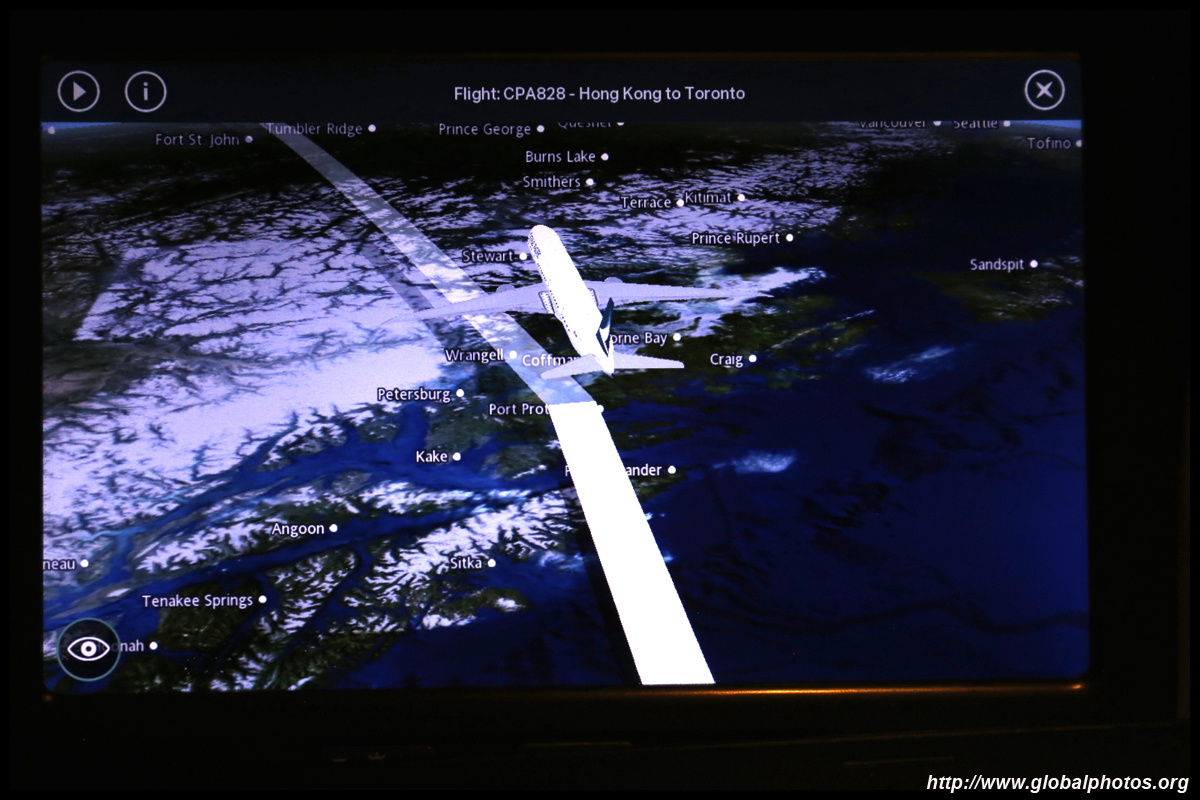Tap the Prince Rupert city marker
This screenshot has width=1200, height=800.
coord(789,238)
